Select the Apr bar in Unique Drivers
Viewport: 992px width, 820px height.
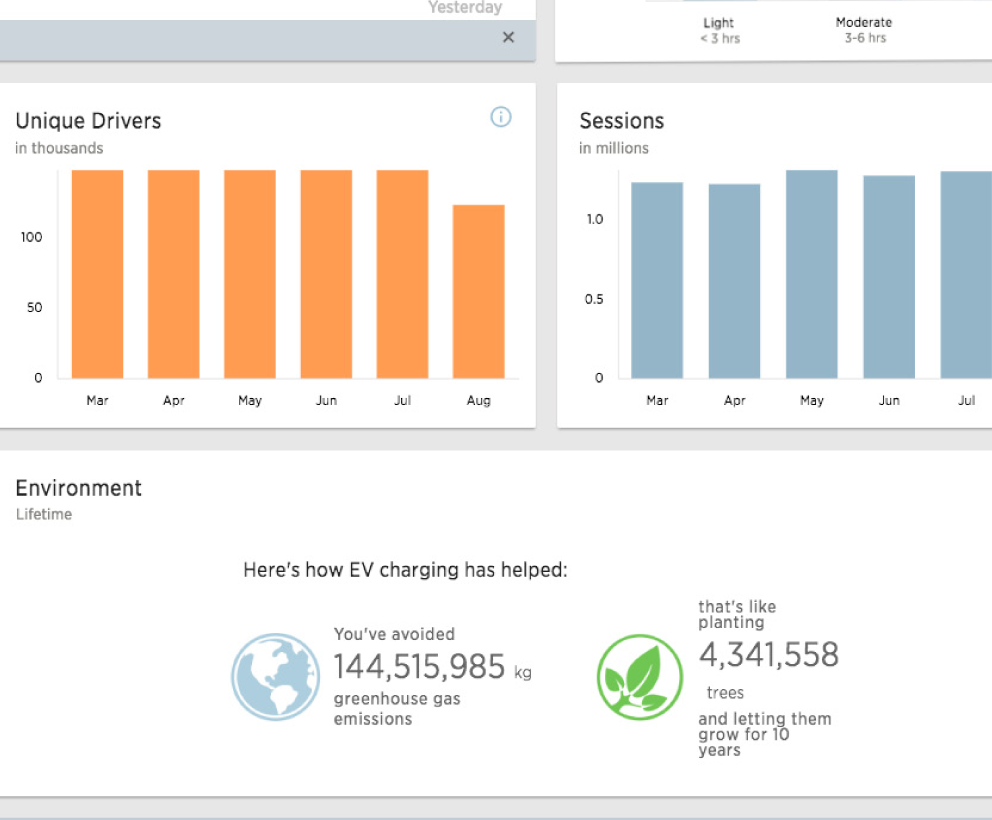click(x=174, y=275)
